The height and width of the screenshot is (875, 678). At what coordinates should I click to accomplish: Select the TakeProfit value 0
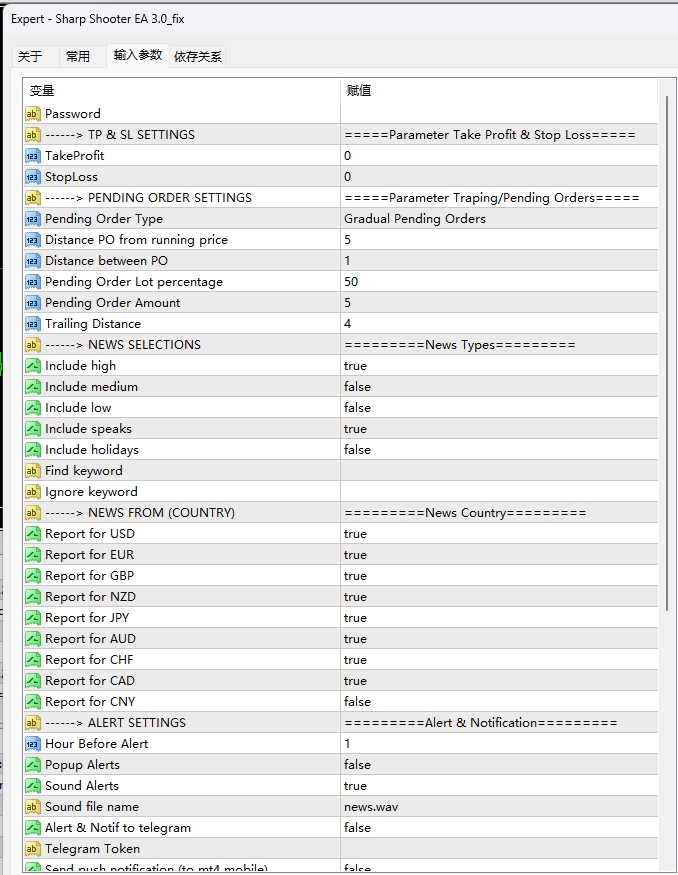(499, 156)
